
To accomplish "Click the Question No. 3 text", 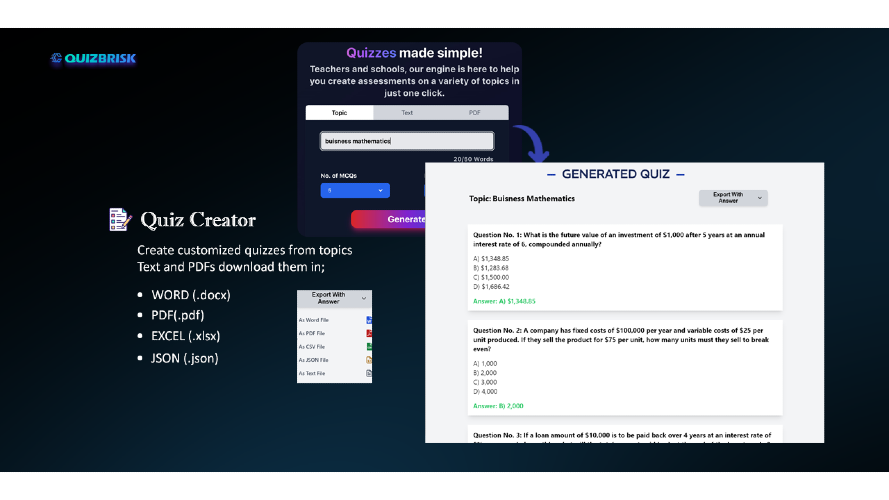I will pos(622,435).
